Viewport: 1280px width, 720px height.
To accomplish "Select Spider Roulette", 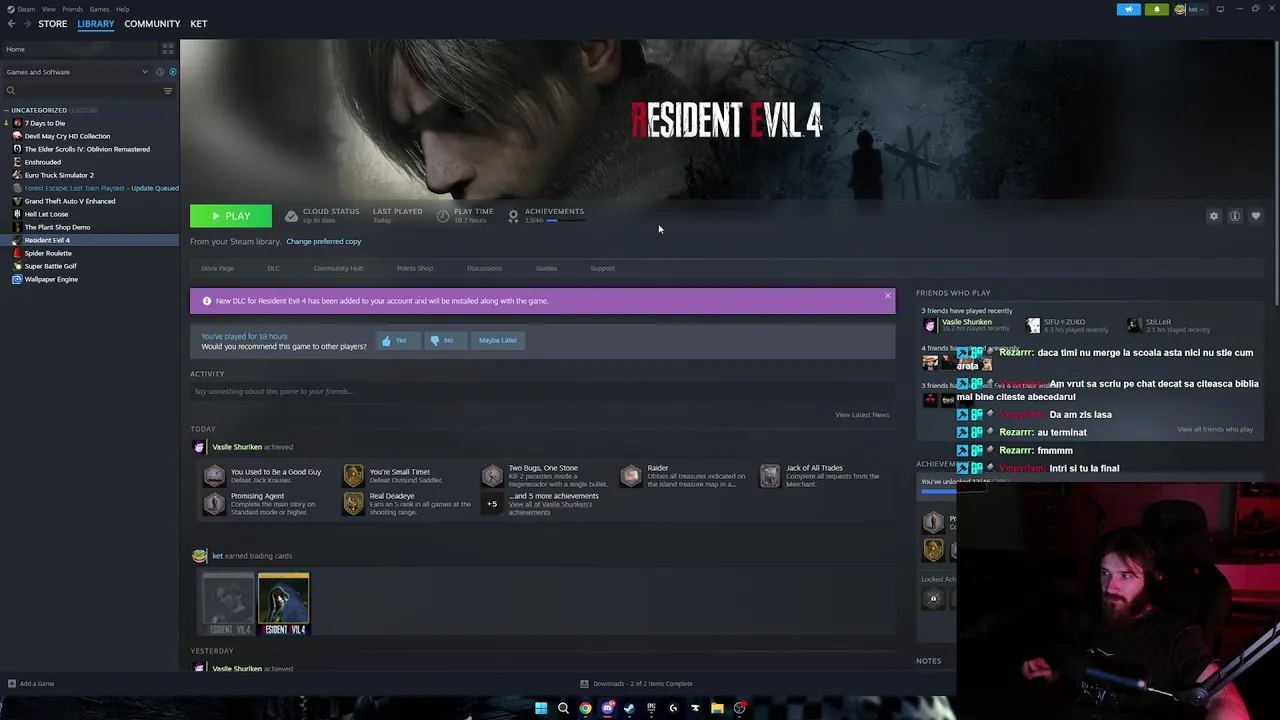I will click(x=48, y=253).
